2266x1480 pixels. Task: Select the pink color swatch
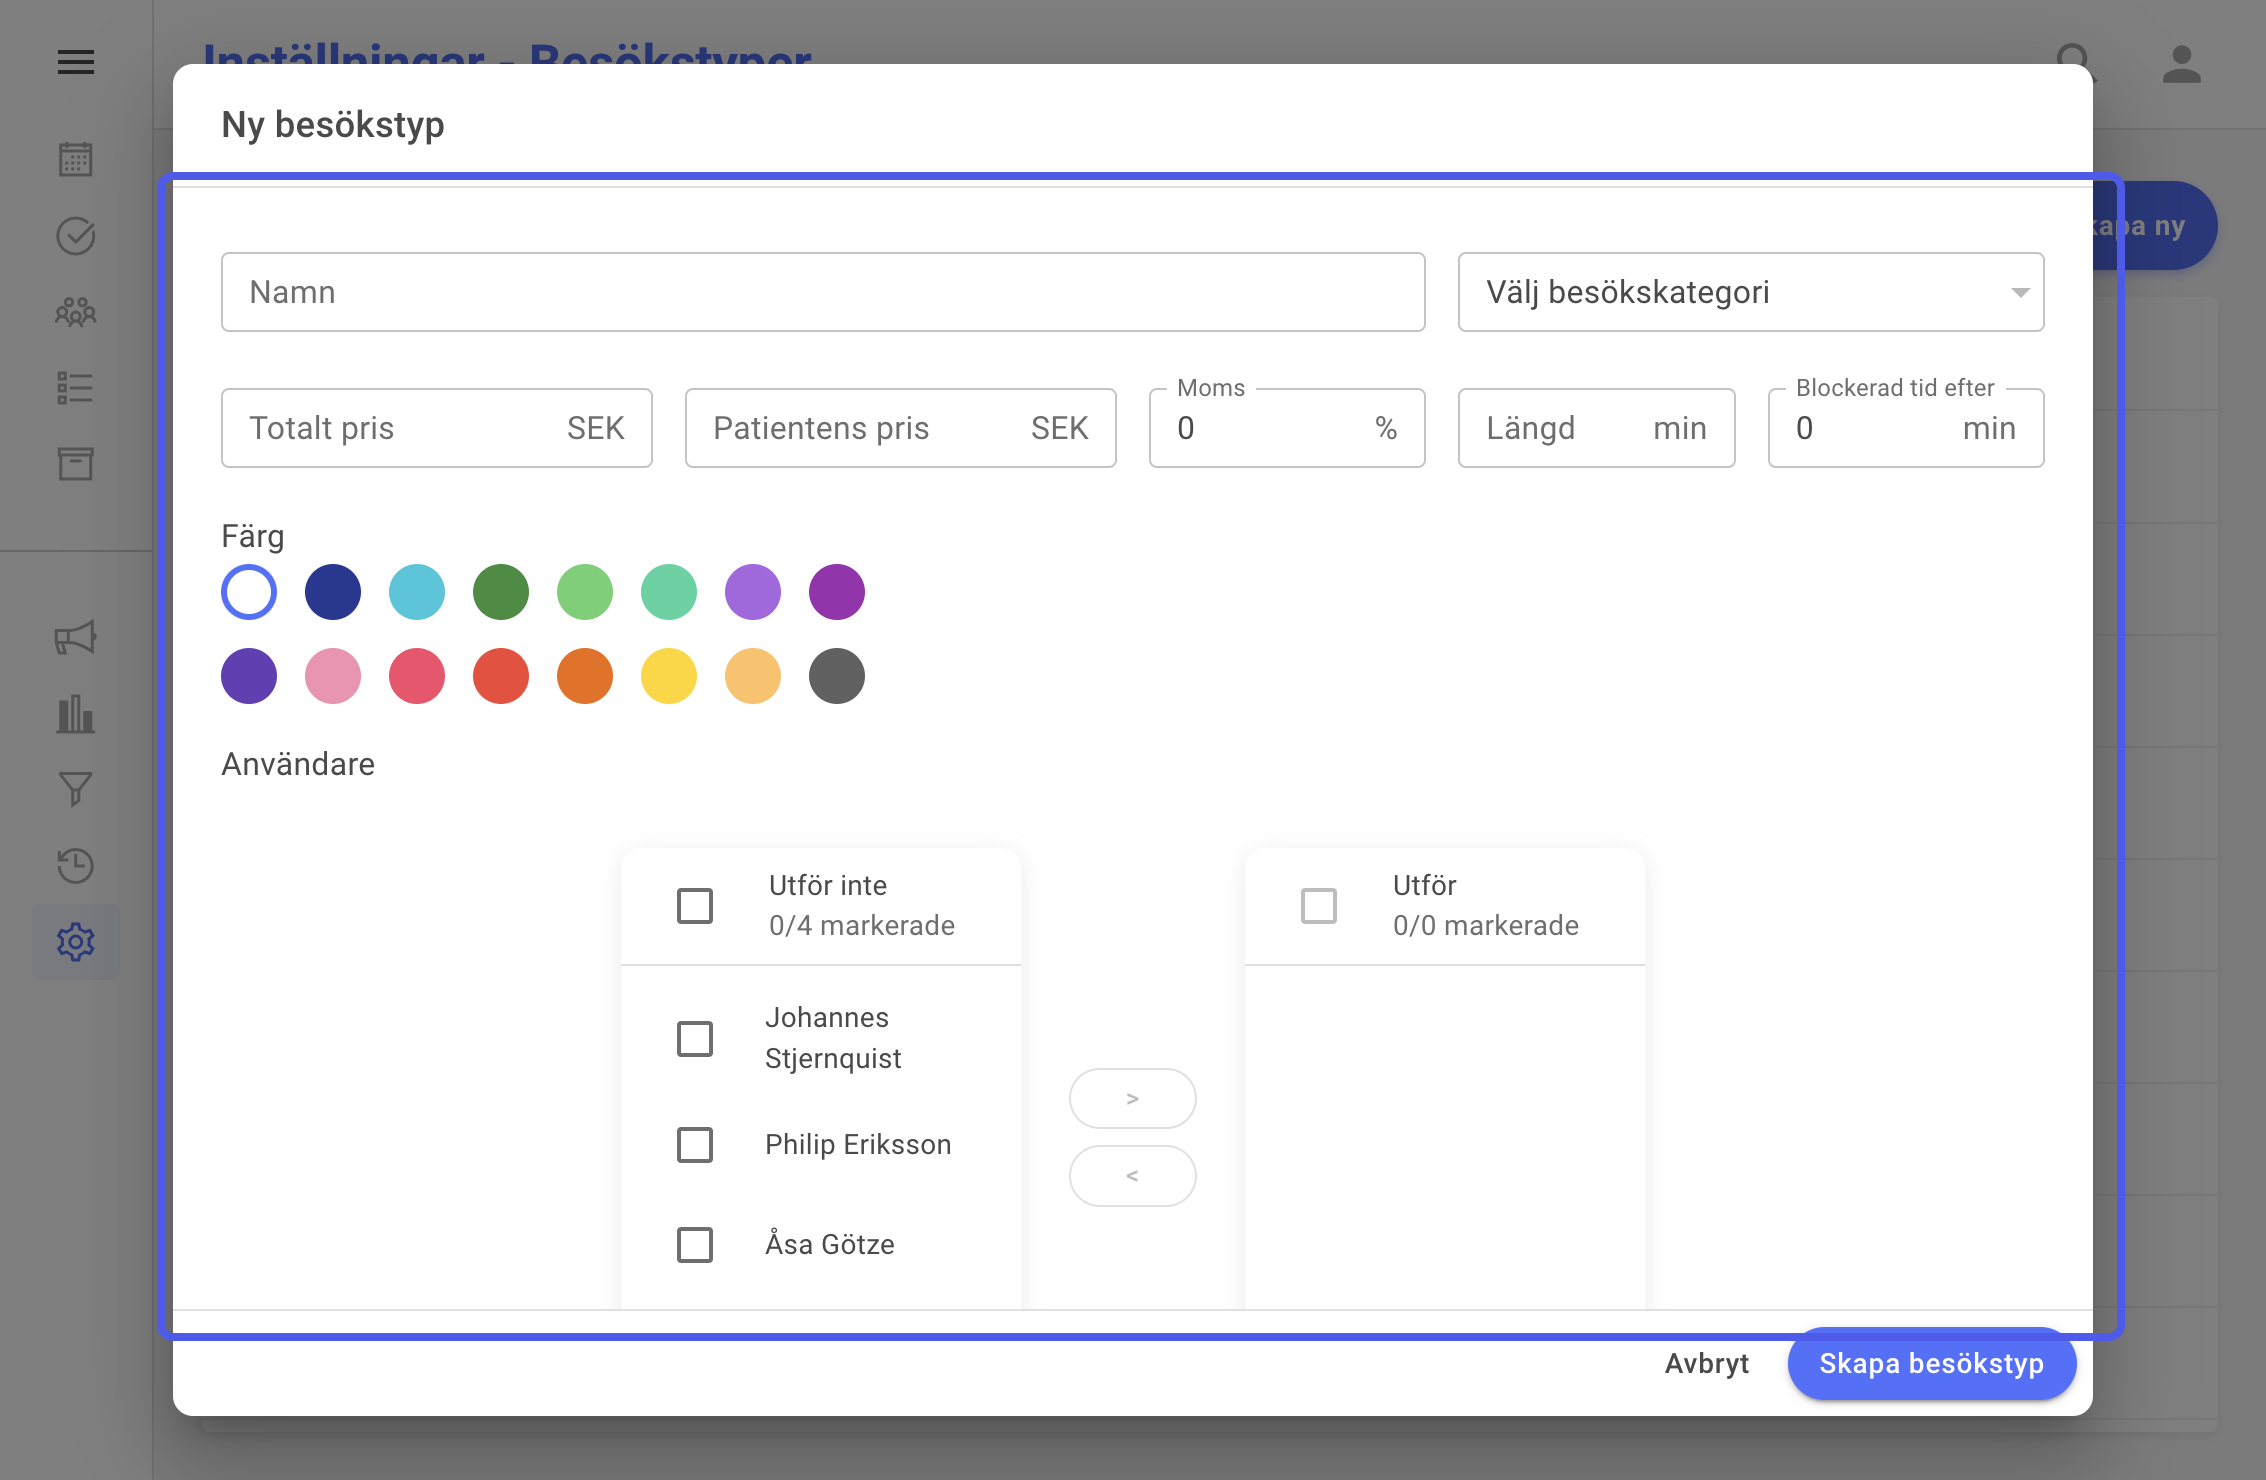click(333, 676)
